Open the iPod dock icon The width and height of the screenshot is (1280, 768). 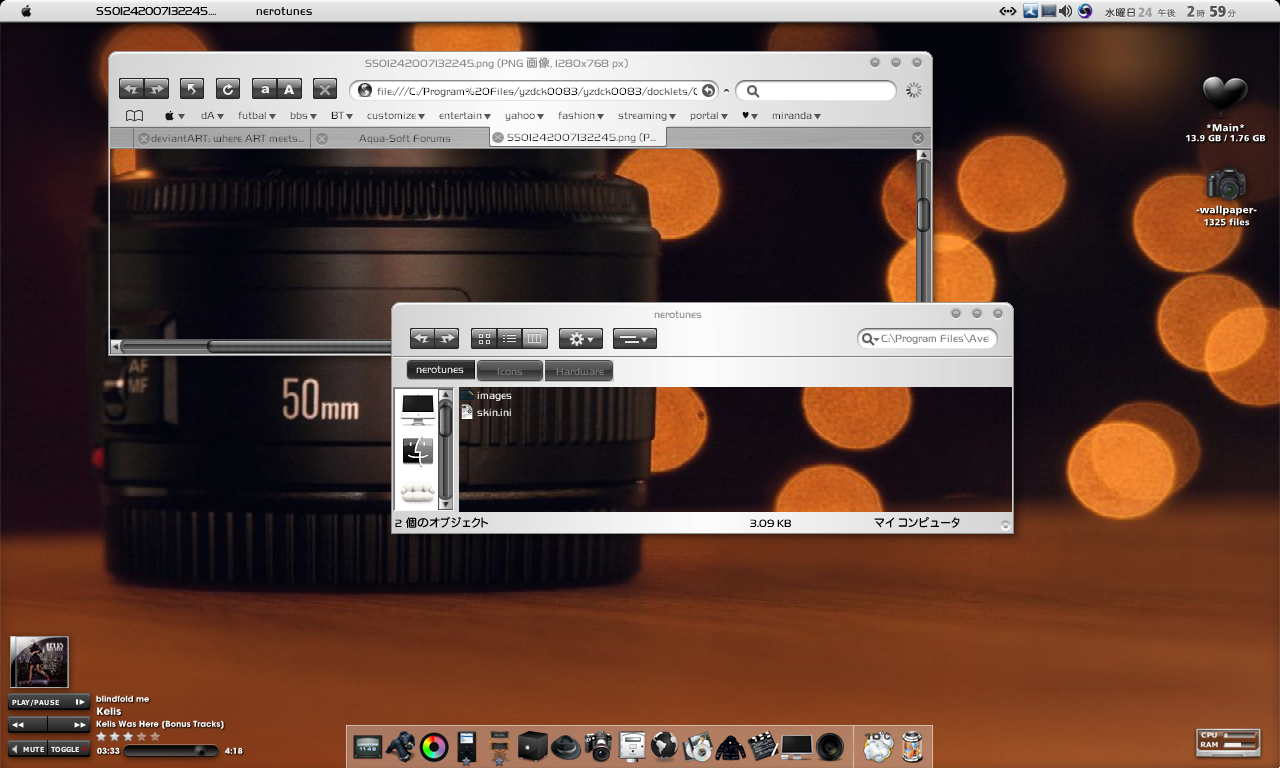pos(466,747)
